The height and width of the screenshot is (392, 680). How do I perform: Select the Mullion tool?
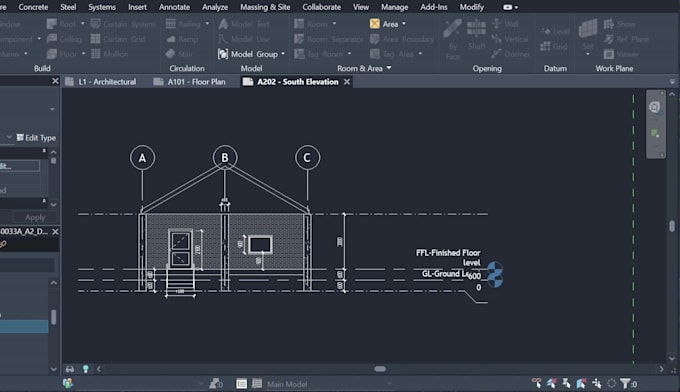tap(109, 54)
